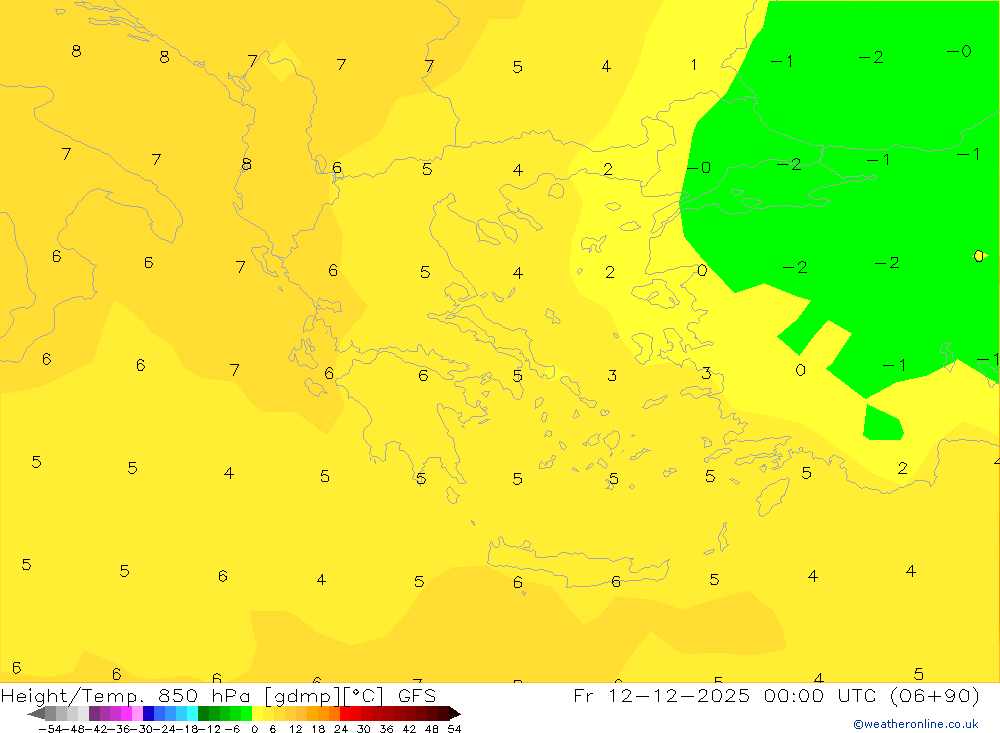Click the '00:00 UTC (06+90)' time label
The height and width of the screenshot is (733, 1000).
[872, 695]
